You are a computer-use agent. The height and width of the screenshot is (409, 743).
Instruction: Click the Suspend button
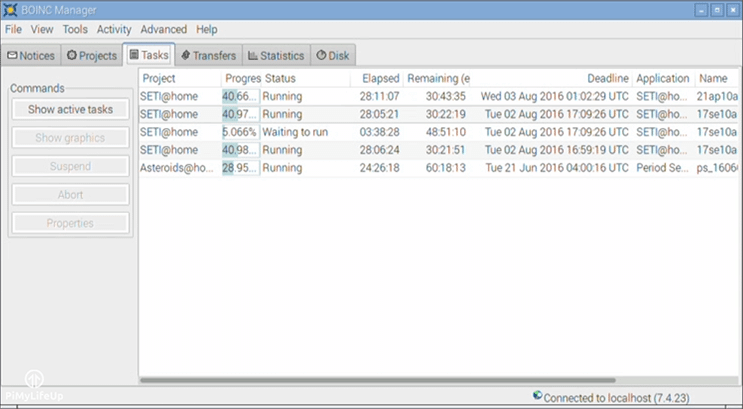click(71, 166)
